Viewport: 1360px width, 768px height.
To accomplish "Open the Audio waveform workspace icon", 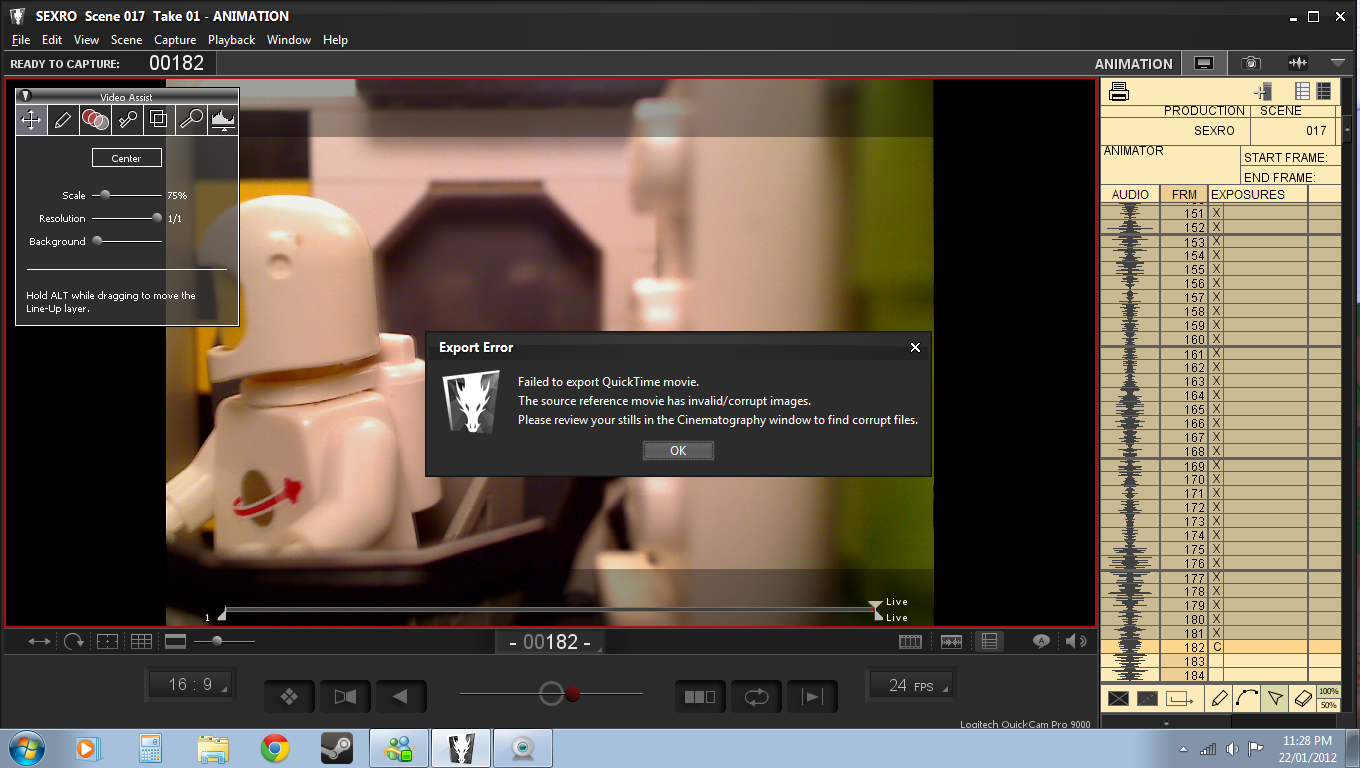I will [1298, 63].
